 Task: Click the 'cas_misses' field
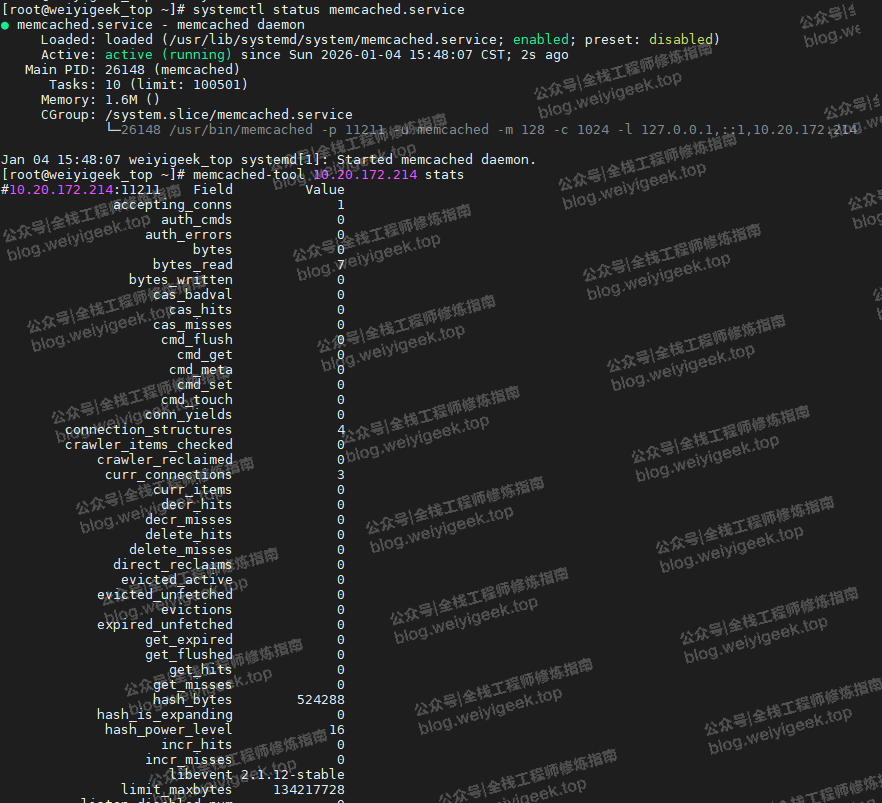(x=192, y=325)
